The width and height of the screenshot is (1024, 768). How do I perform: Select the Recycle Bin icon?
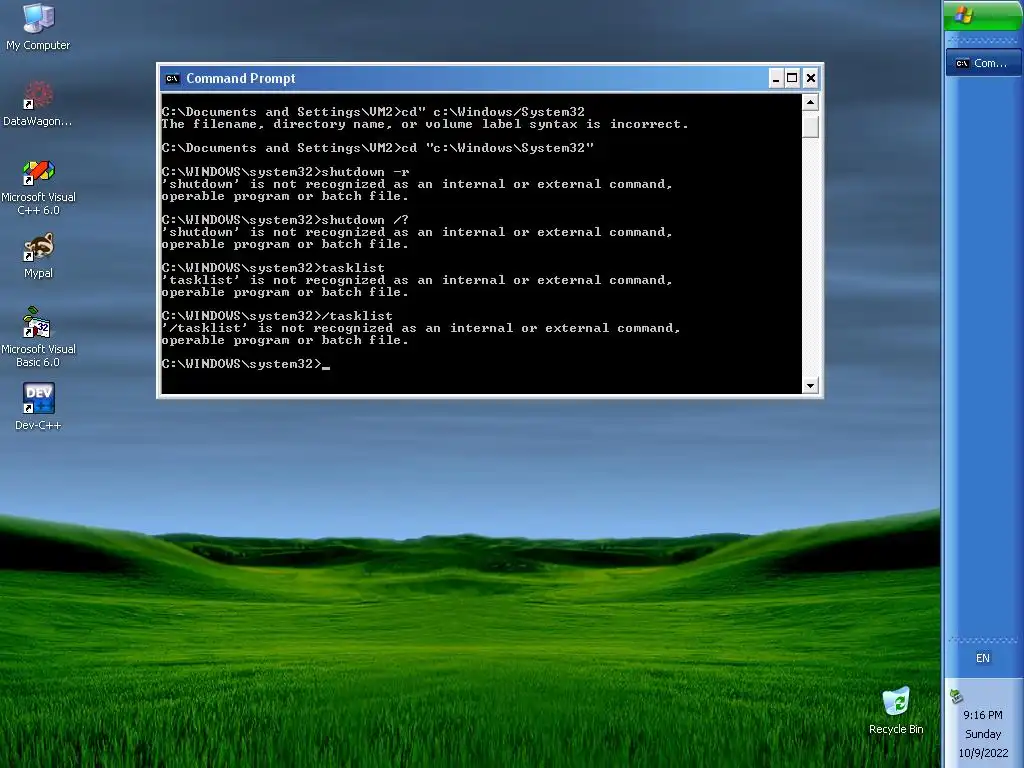tap(896, 711)
